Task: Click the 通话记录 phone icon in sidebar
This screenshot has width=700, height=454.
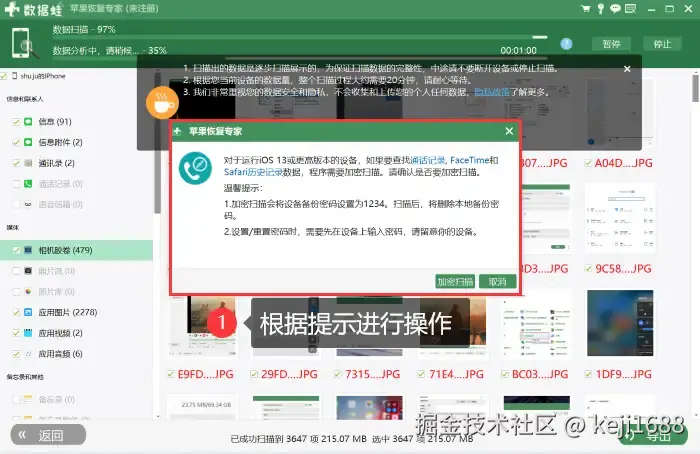Action: [x=28, y=183]
